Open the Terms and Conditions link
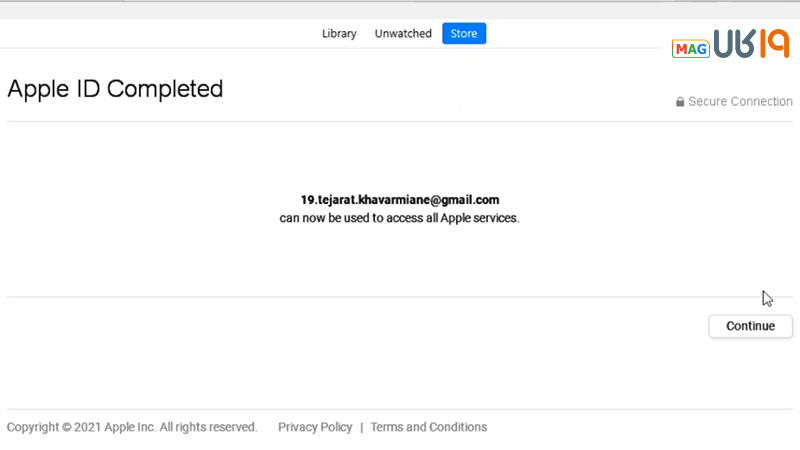Viewport: 800px width, 450px height. click(x=429, y=427)
